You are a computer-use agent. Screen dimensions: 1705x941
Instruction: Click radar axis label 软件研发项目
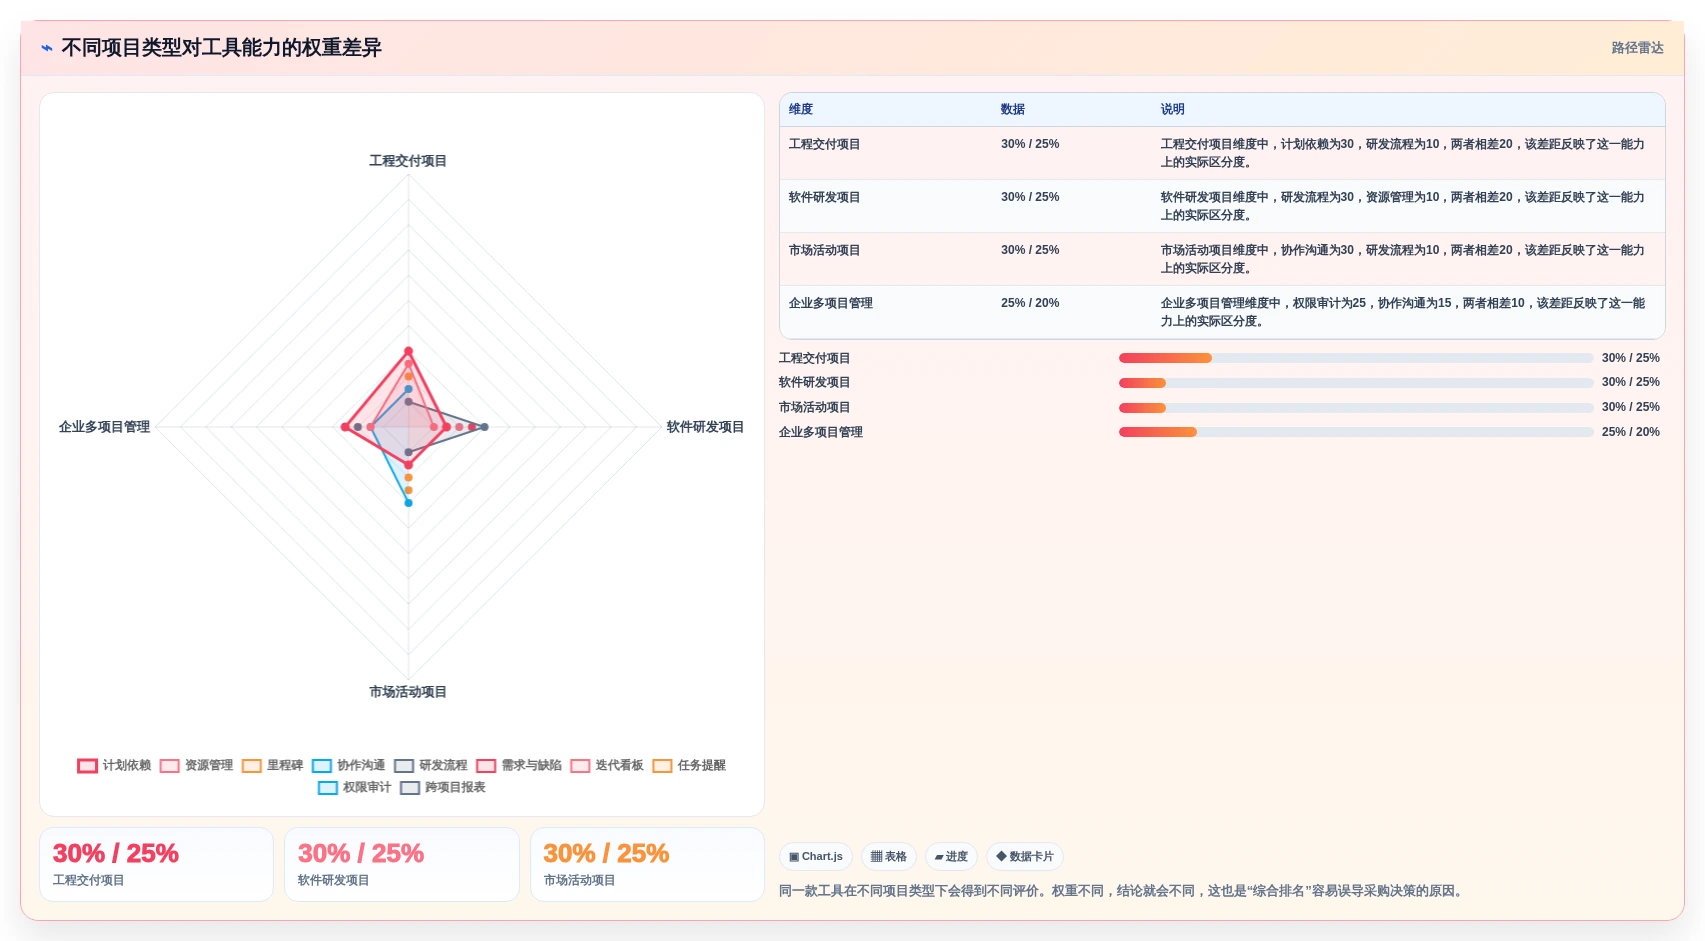705,427
